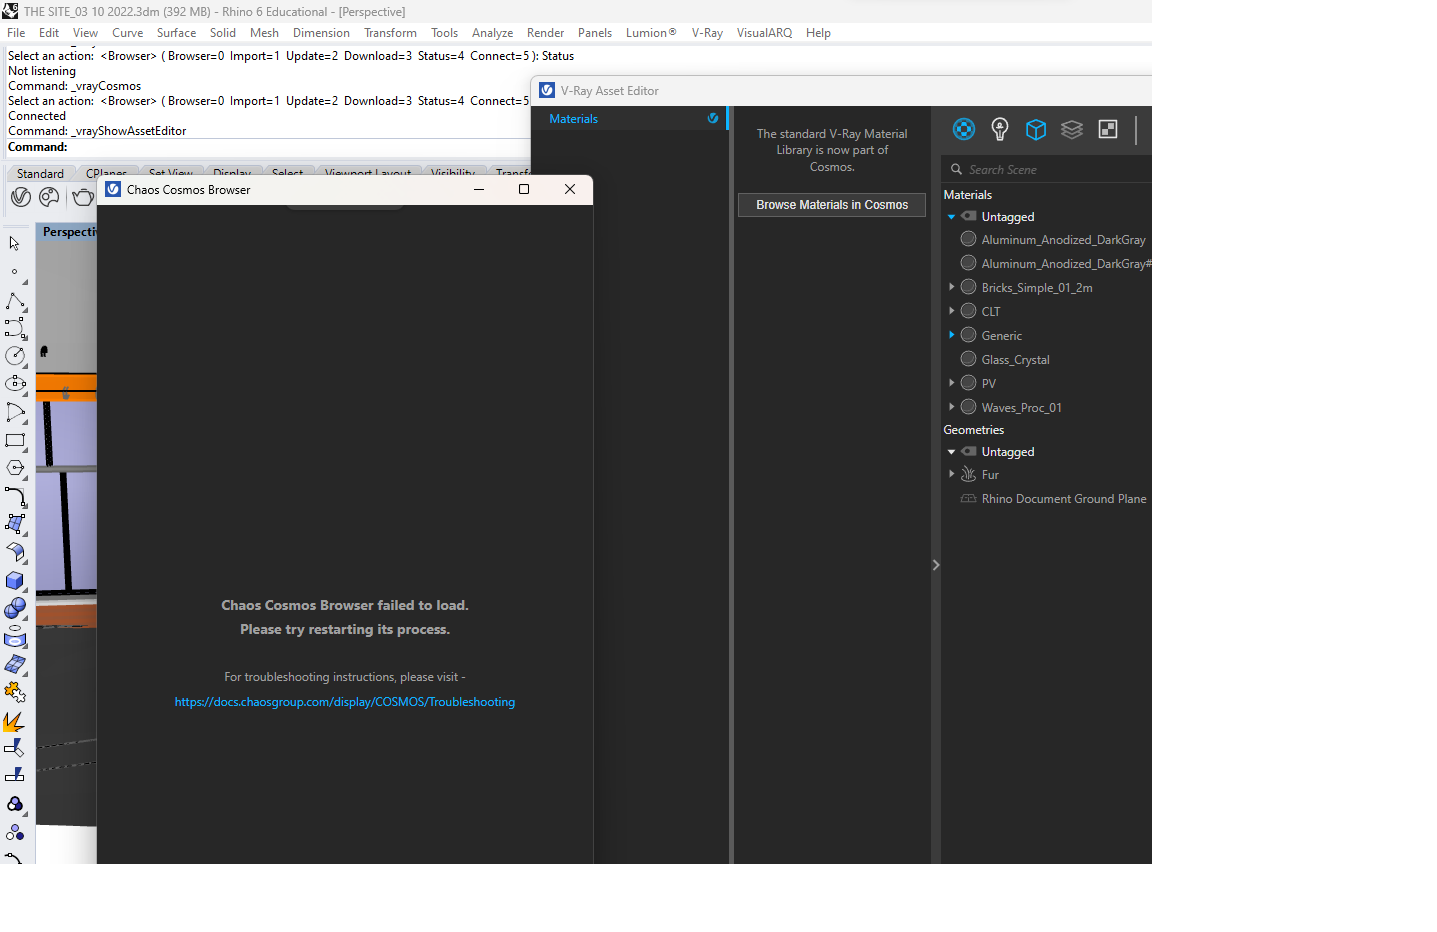Open V-Ray Asset Editor icon in Rhino toolbar
The width and height of the screenshot is (1437, 932).
[x=21, y=197]
